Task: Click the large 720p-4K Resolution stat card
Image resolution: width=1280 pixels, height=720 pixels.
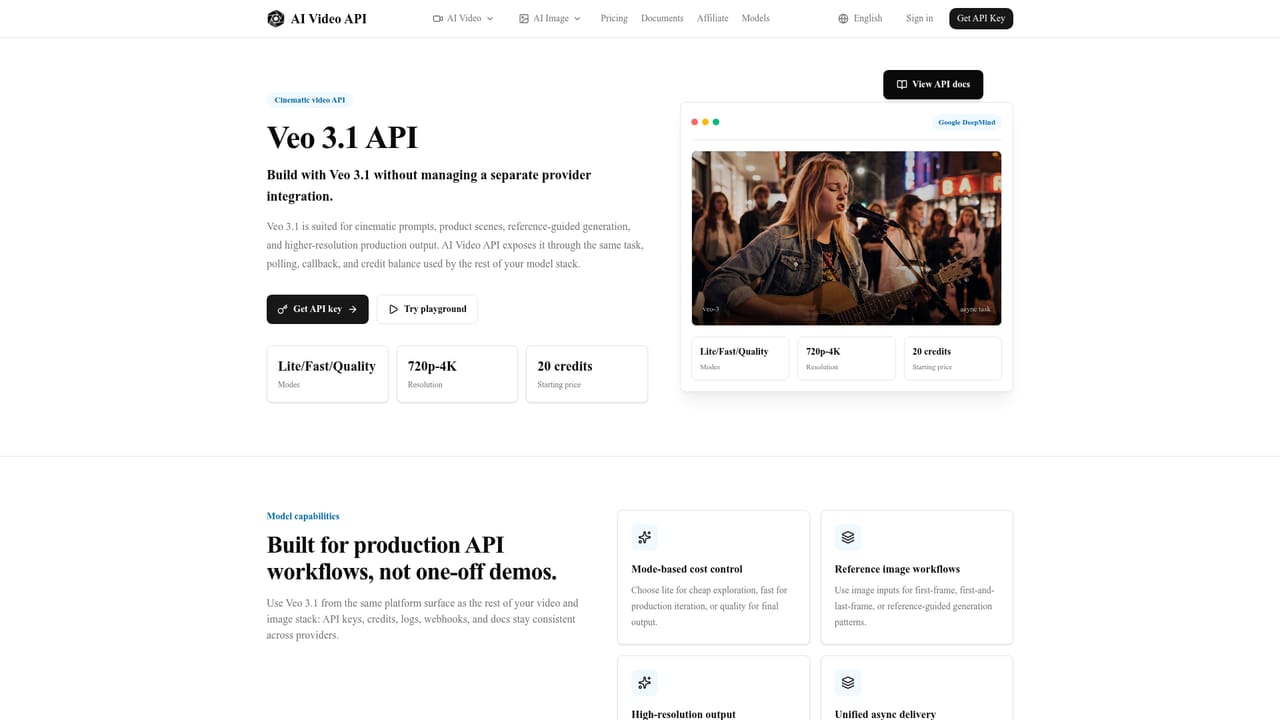Action: click(x=457, y=374)
